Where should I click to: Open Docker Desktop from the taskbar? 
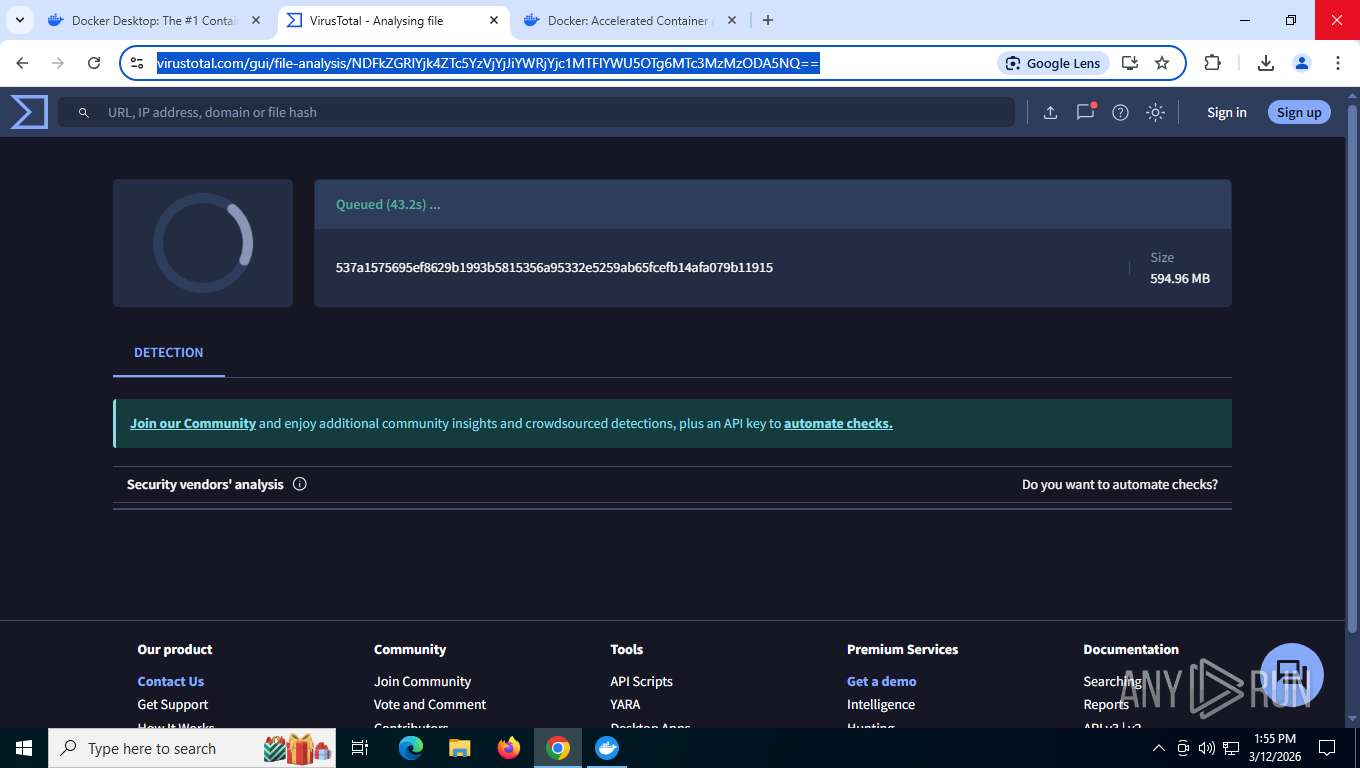coord(607,748)
